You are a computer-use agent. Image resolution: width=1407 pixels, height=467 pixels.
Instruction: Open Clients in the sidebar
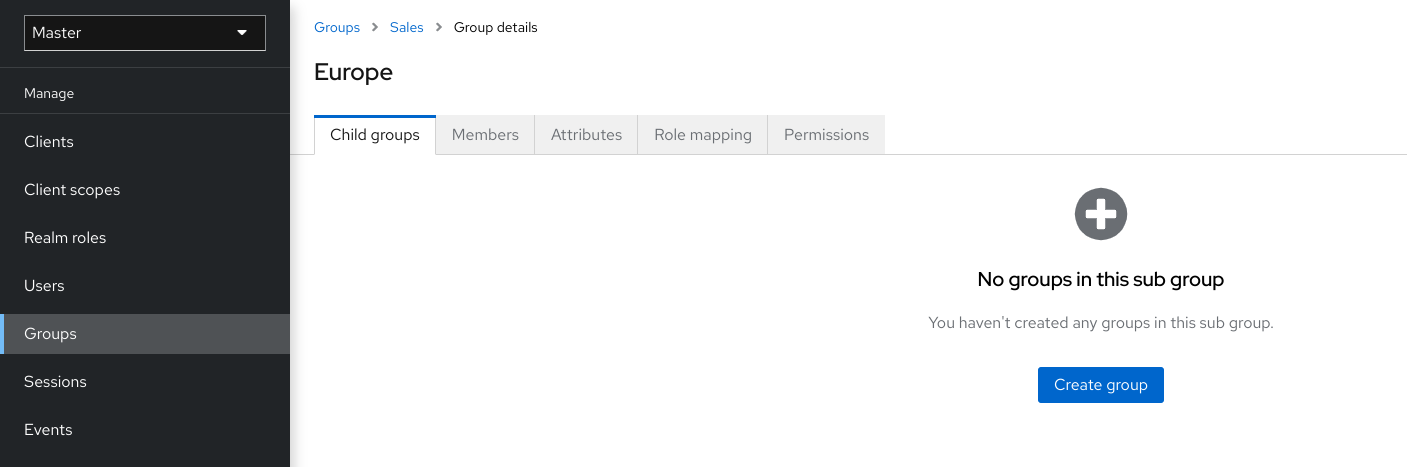tap(49, 142)
